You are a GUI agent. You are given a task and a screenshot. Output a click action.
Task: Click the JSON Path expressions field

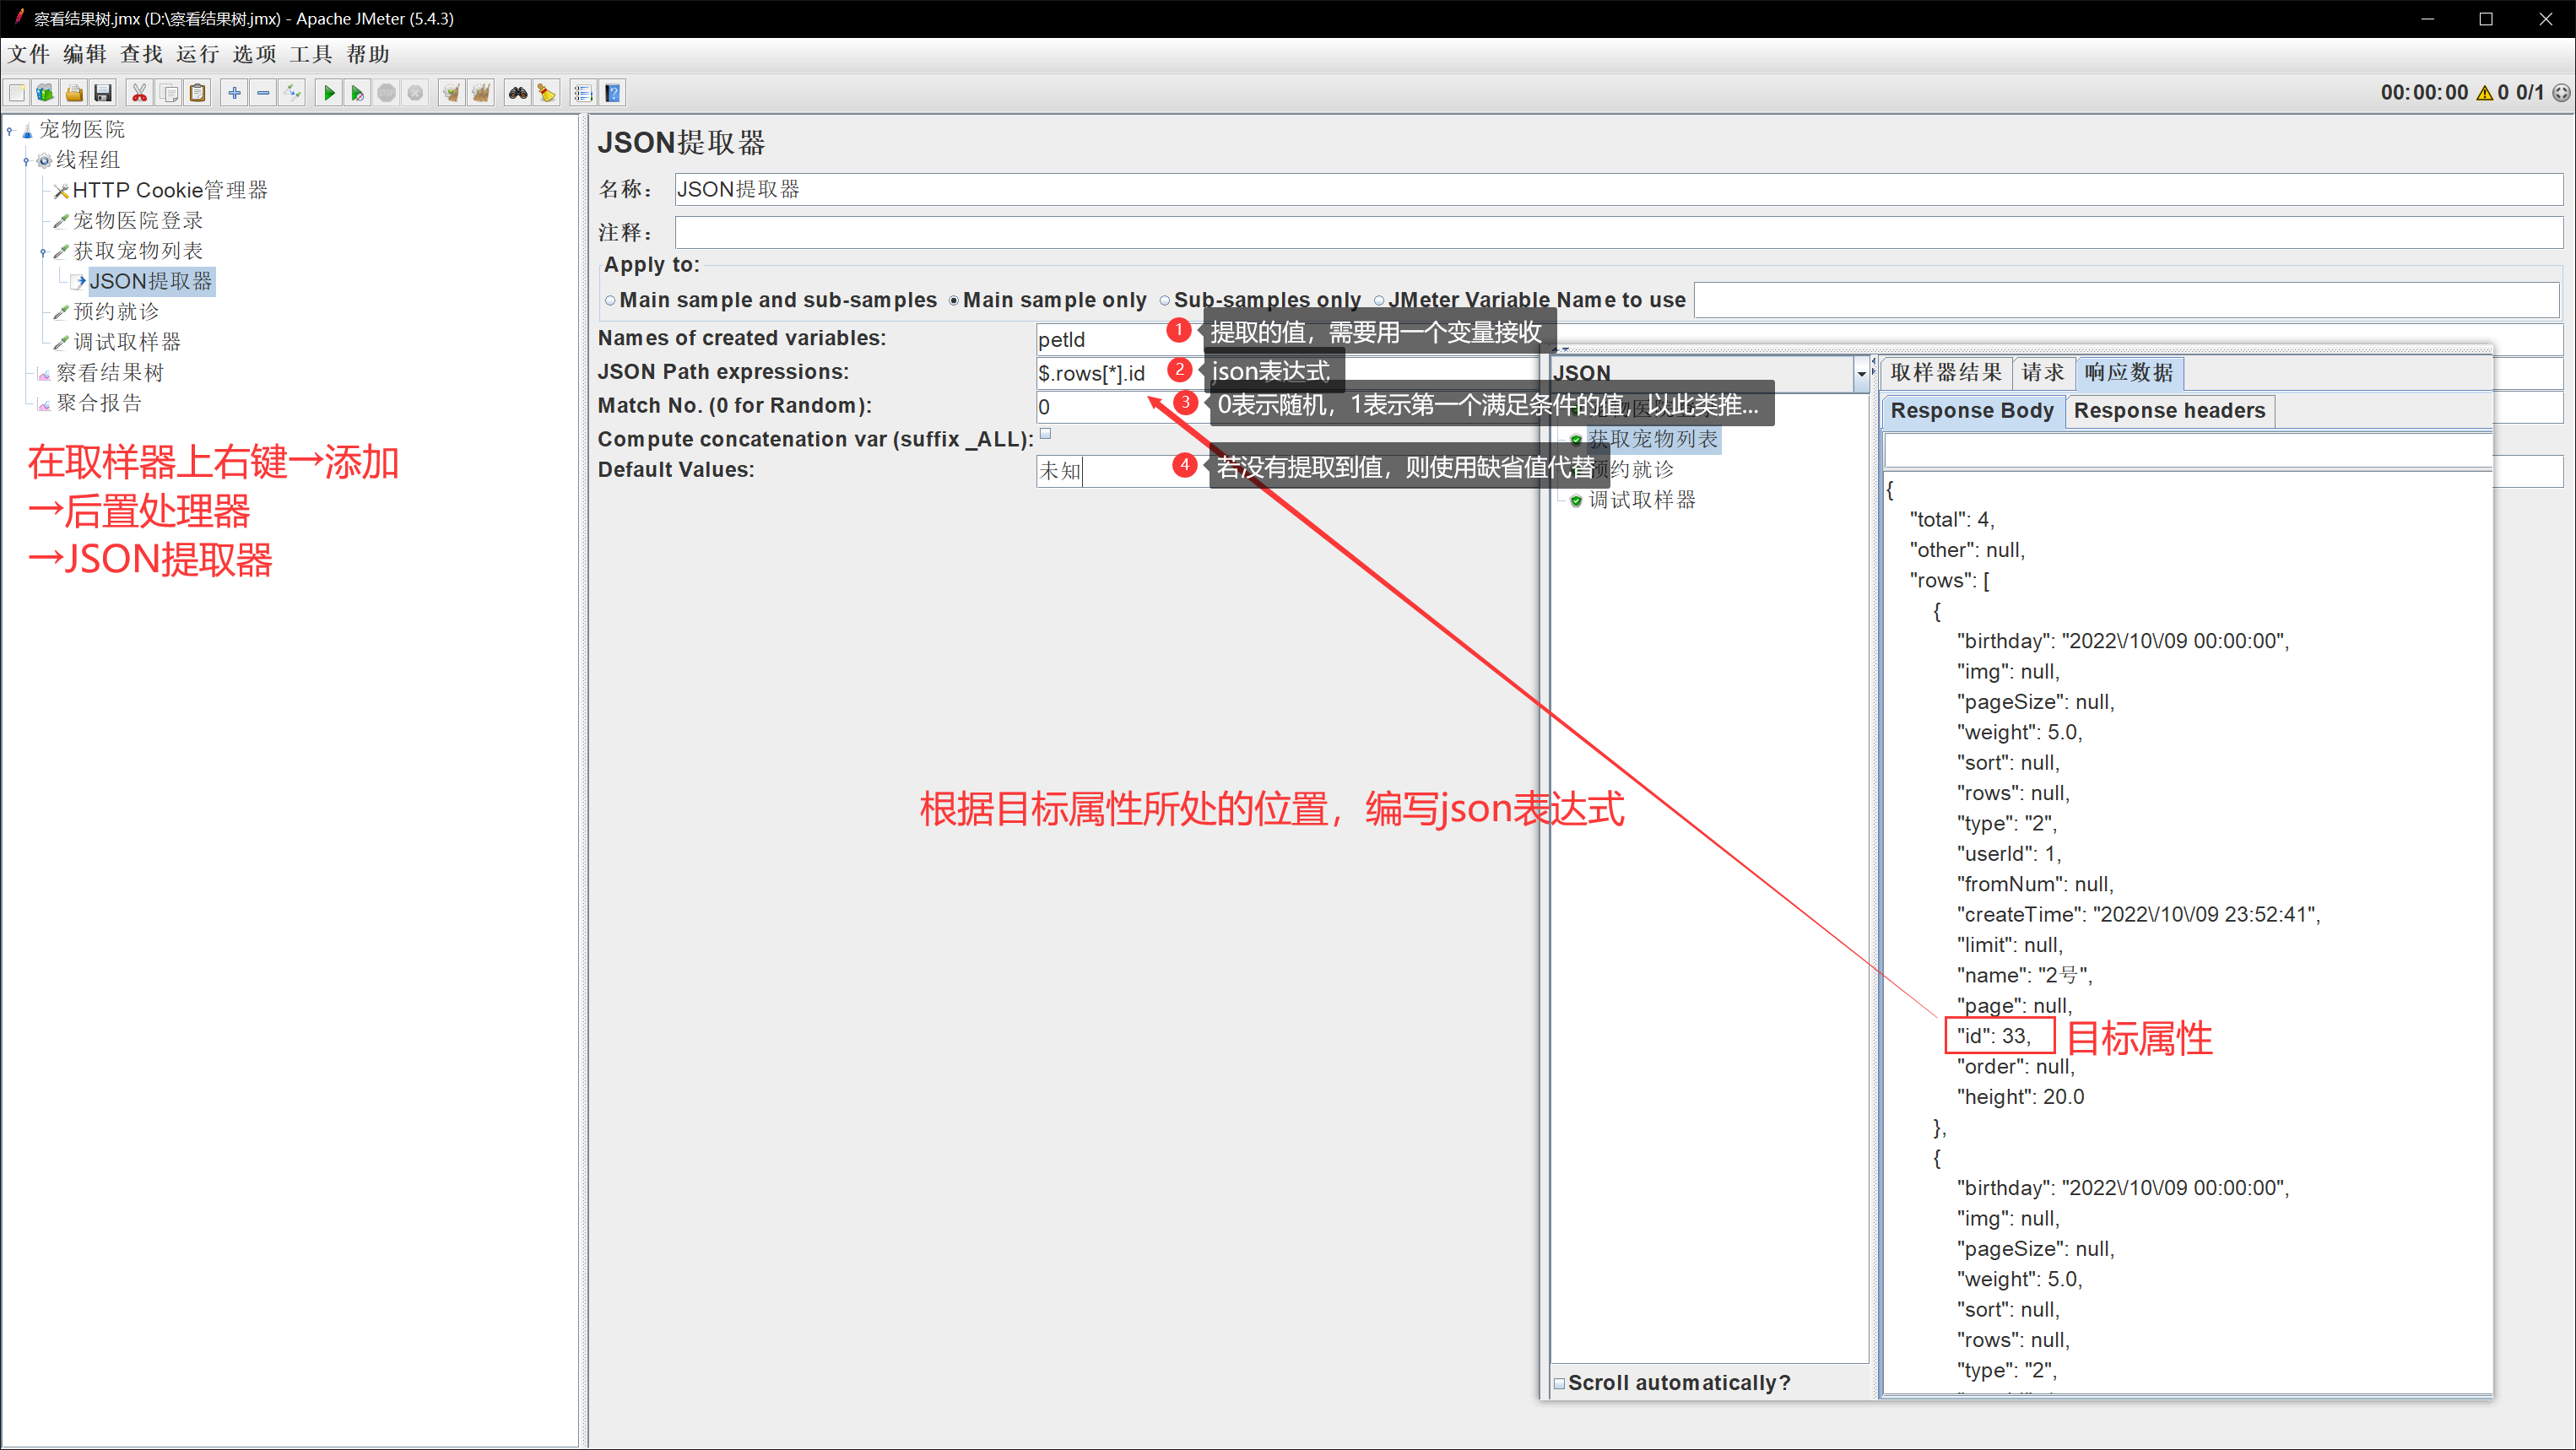tap(1100, 373)
